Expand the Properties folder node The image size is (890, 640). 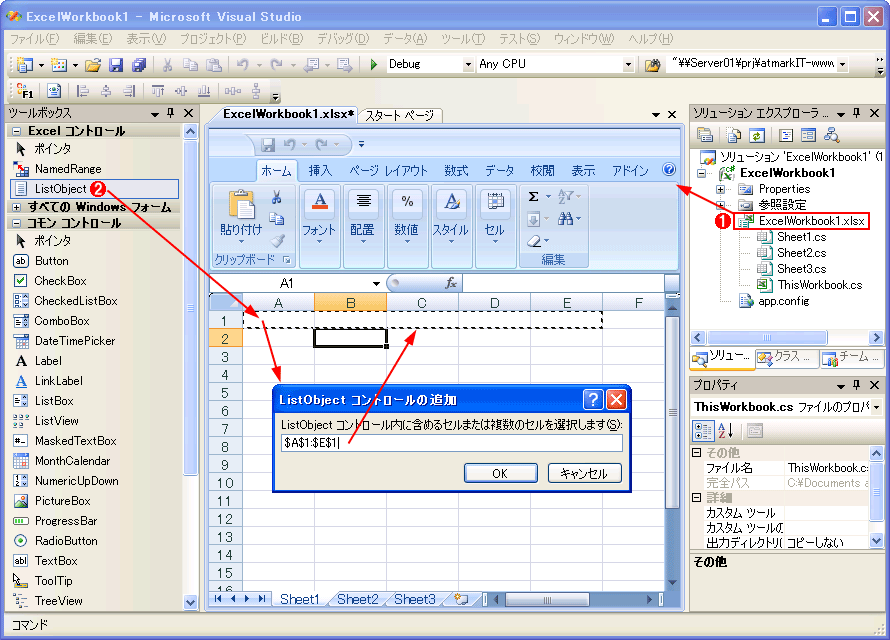tap(720, 189)
